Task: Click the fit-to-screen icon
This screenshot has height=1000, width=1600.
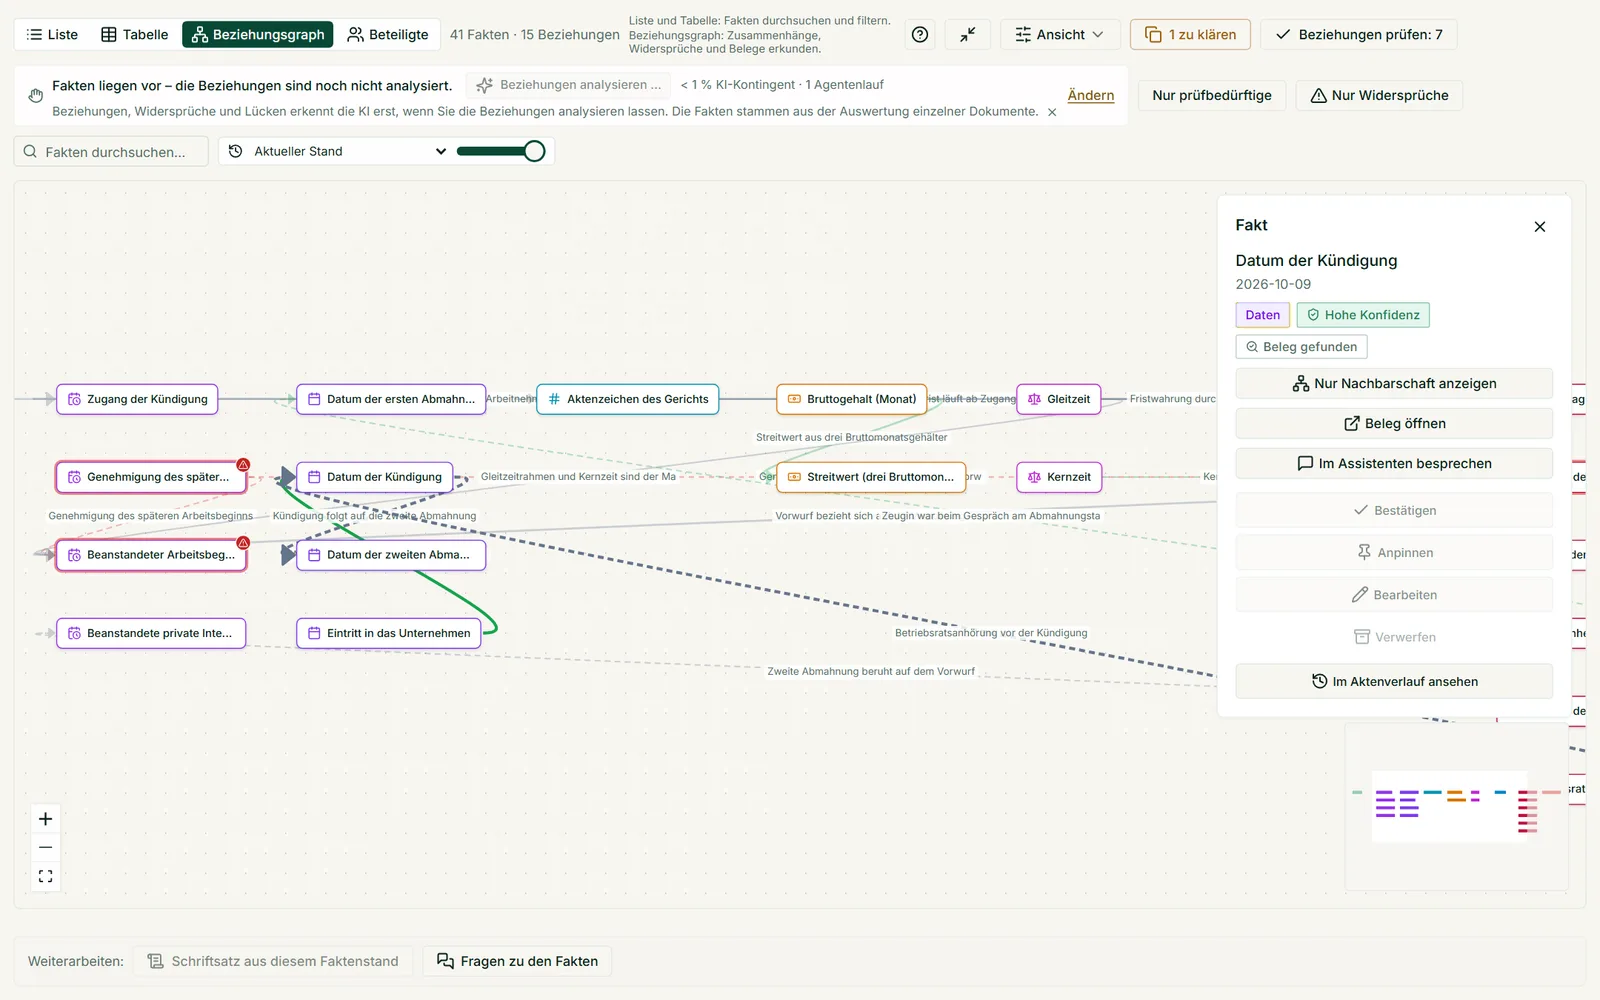Action: 46,876
